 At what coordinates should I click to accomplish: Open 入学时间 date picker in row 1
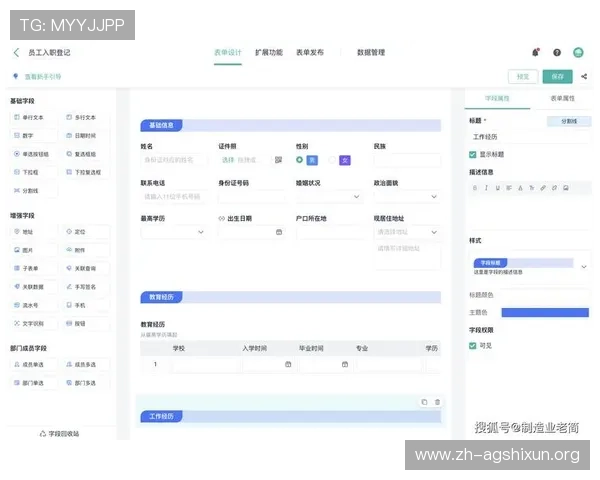pyautogui.click(x=288, y=364)
